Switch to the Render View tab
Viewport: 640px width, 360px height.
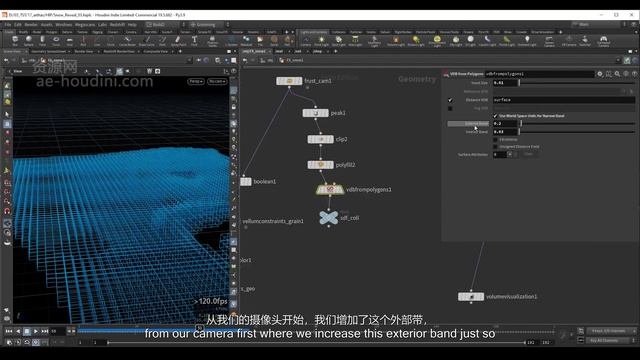pyautogui.click(x=84, y=51)
